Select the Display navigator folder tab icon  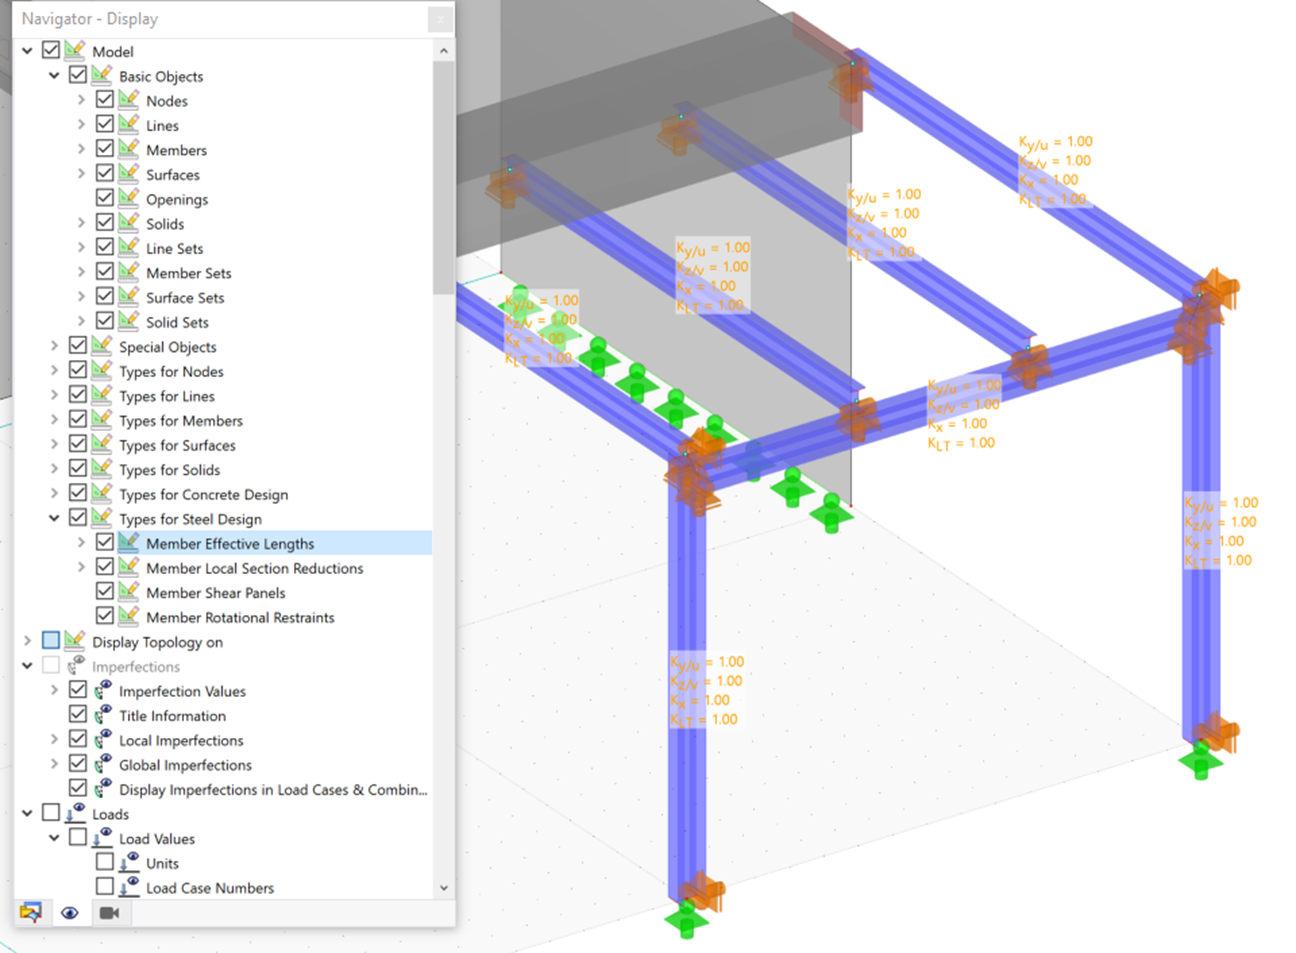point(32,913)
